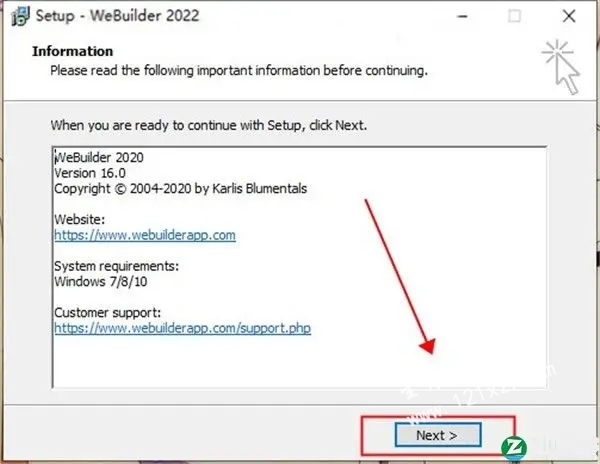
Task: Click the "Website:" label
Action: point(80,220)
